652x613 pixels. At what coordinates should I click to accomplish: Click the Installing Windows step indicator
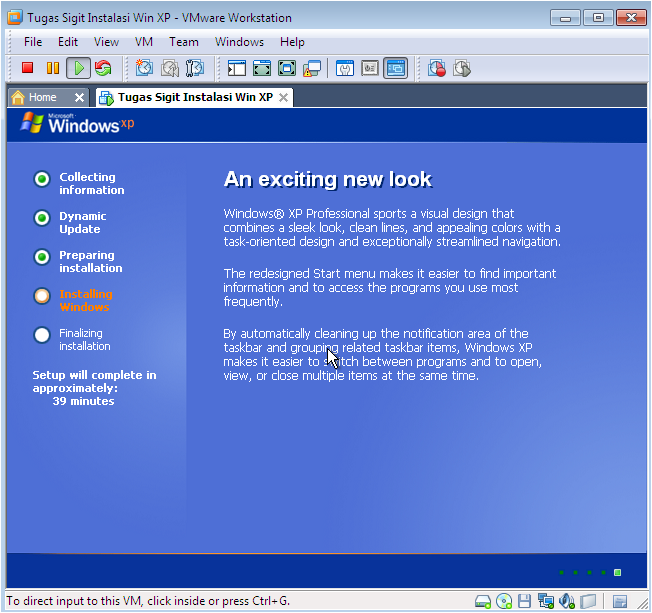coord(42,296)
